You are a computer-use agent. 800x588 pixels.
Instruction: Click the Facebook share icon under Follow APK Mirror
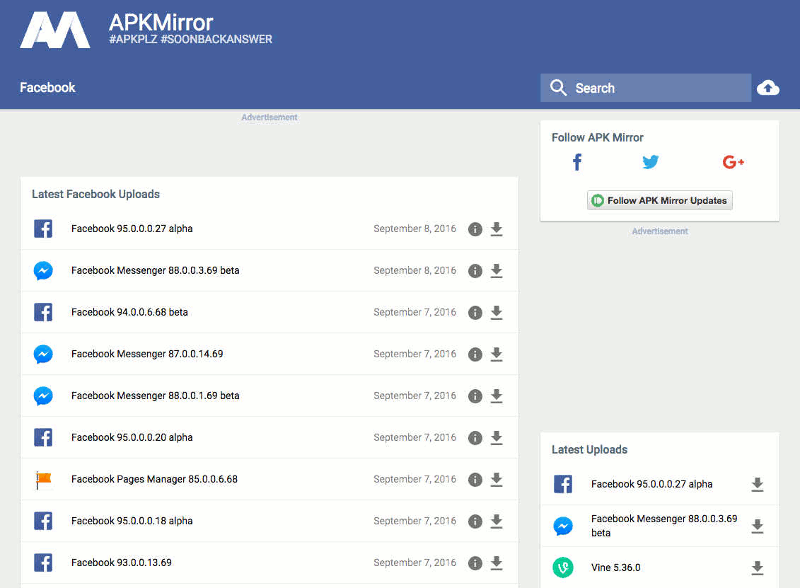(x=576, y=161)
